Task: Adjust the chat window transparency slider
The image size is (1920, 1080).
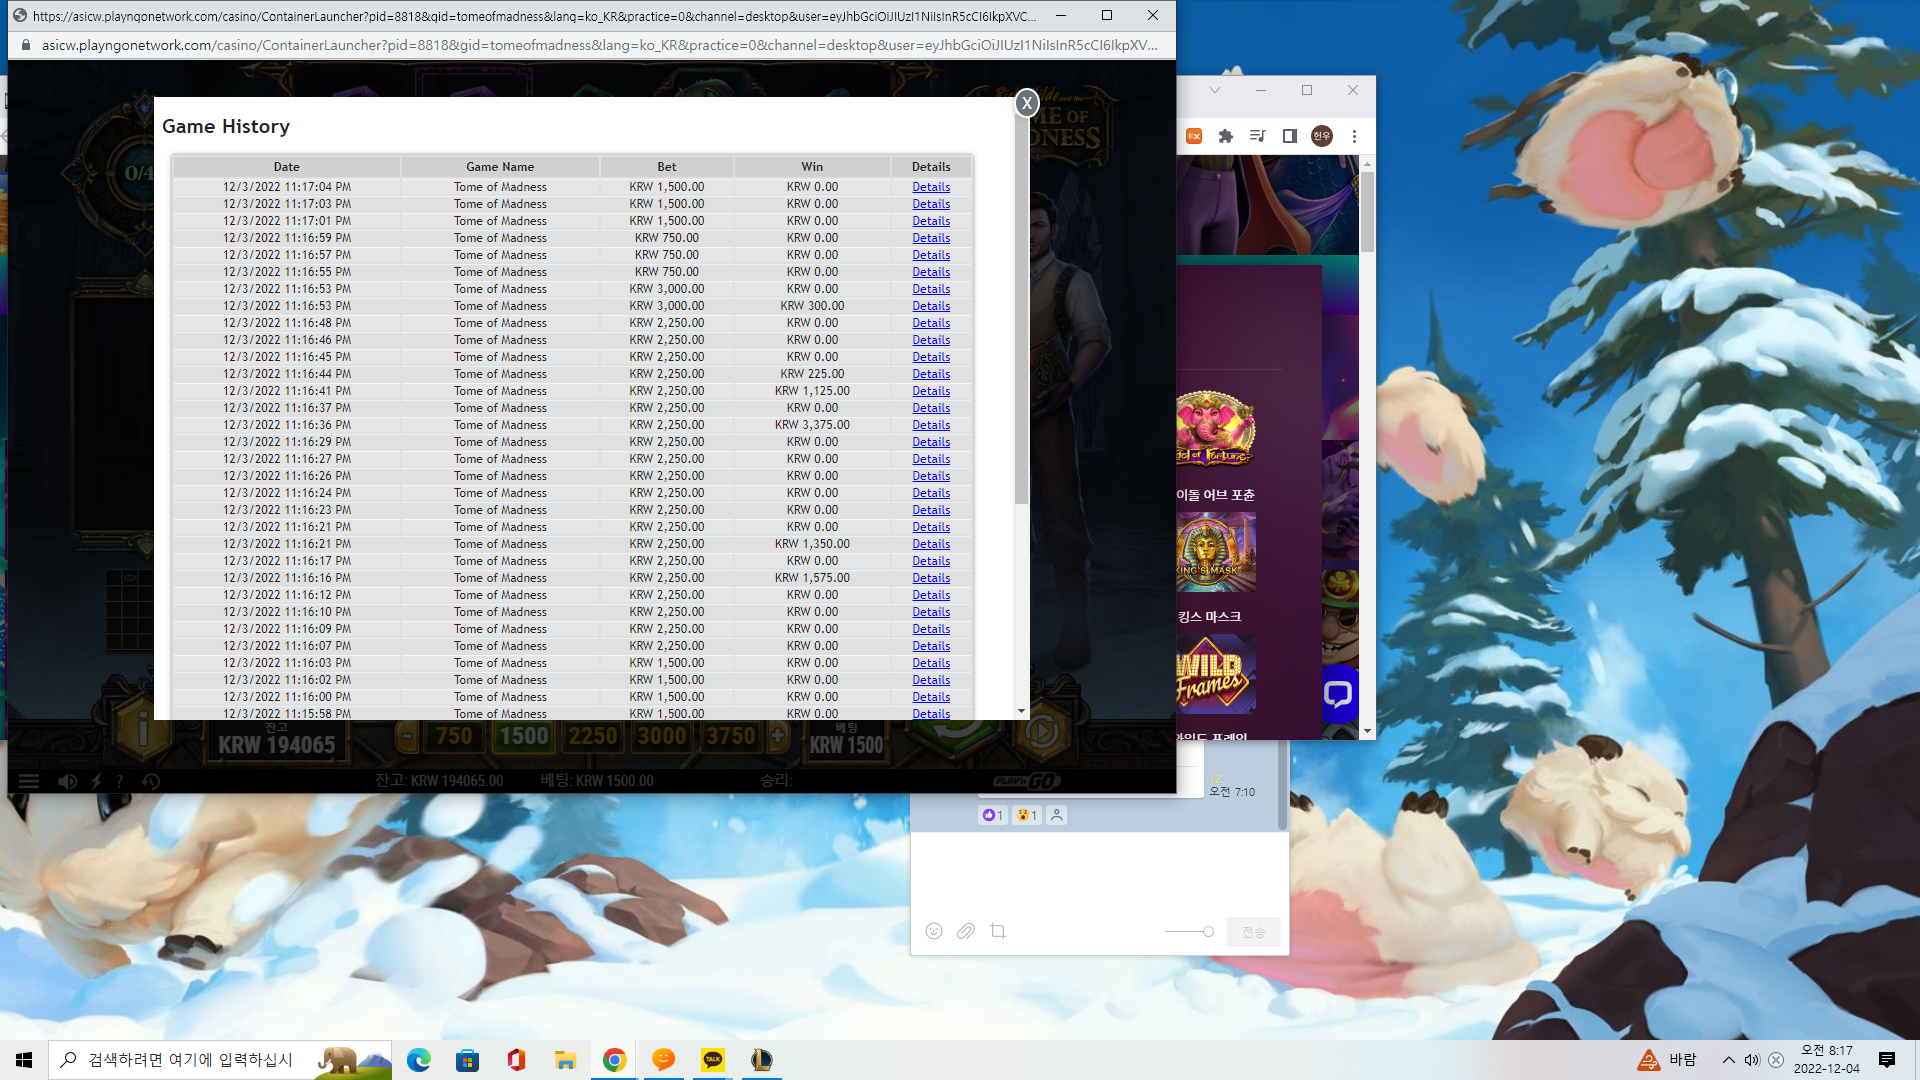Action: [1189, 931]
